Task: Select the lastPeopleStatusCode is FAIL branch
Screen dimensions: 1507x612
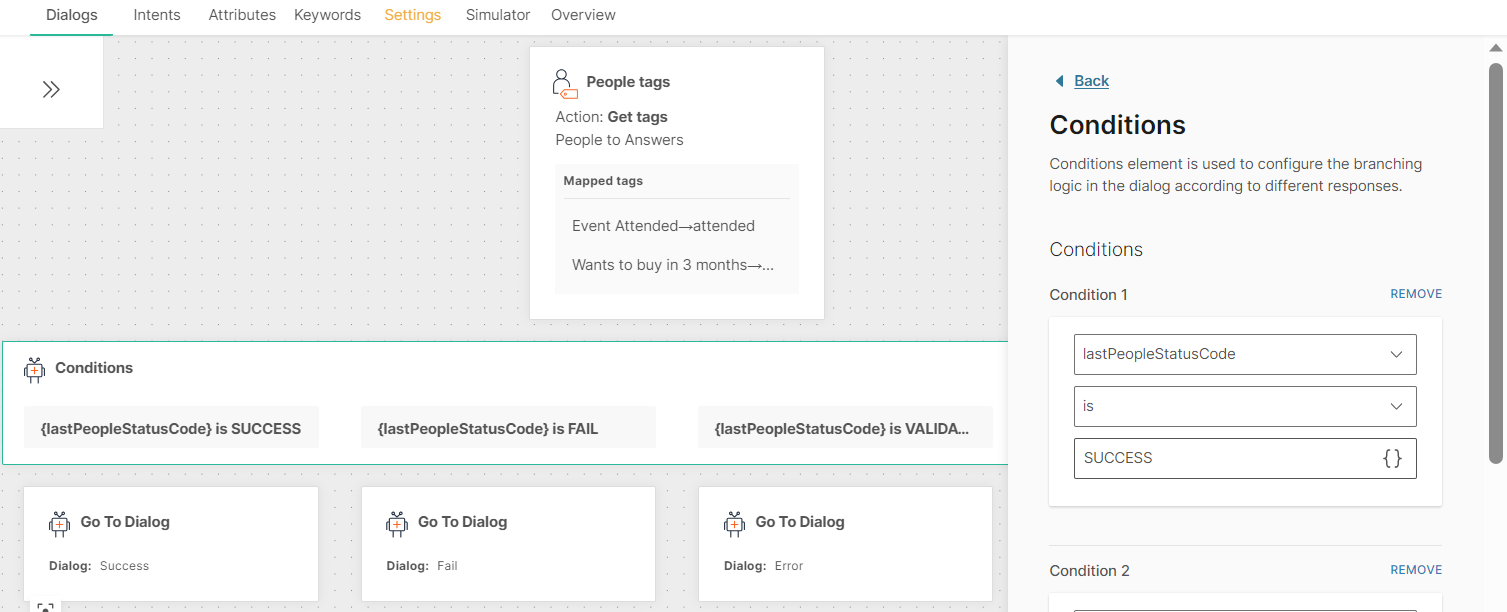Action: [508, 428]
